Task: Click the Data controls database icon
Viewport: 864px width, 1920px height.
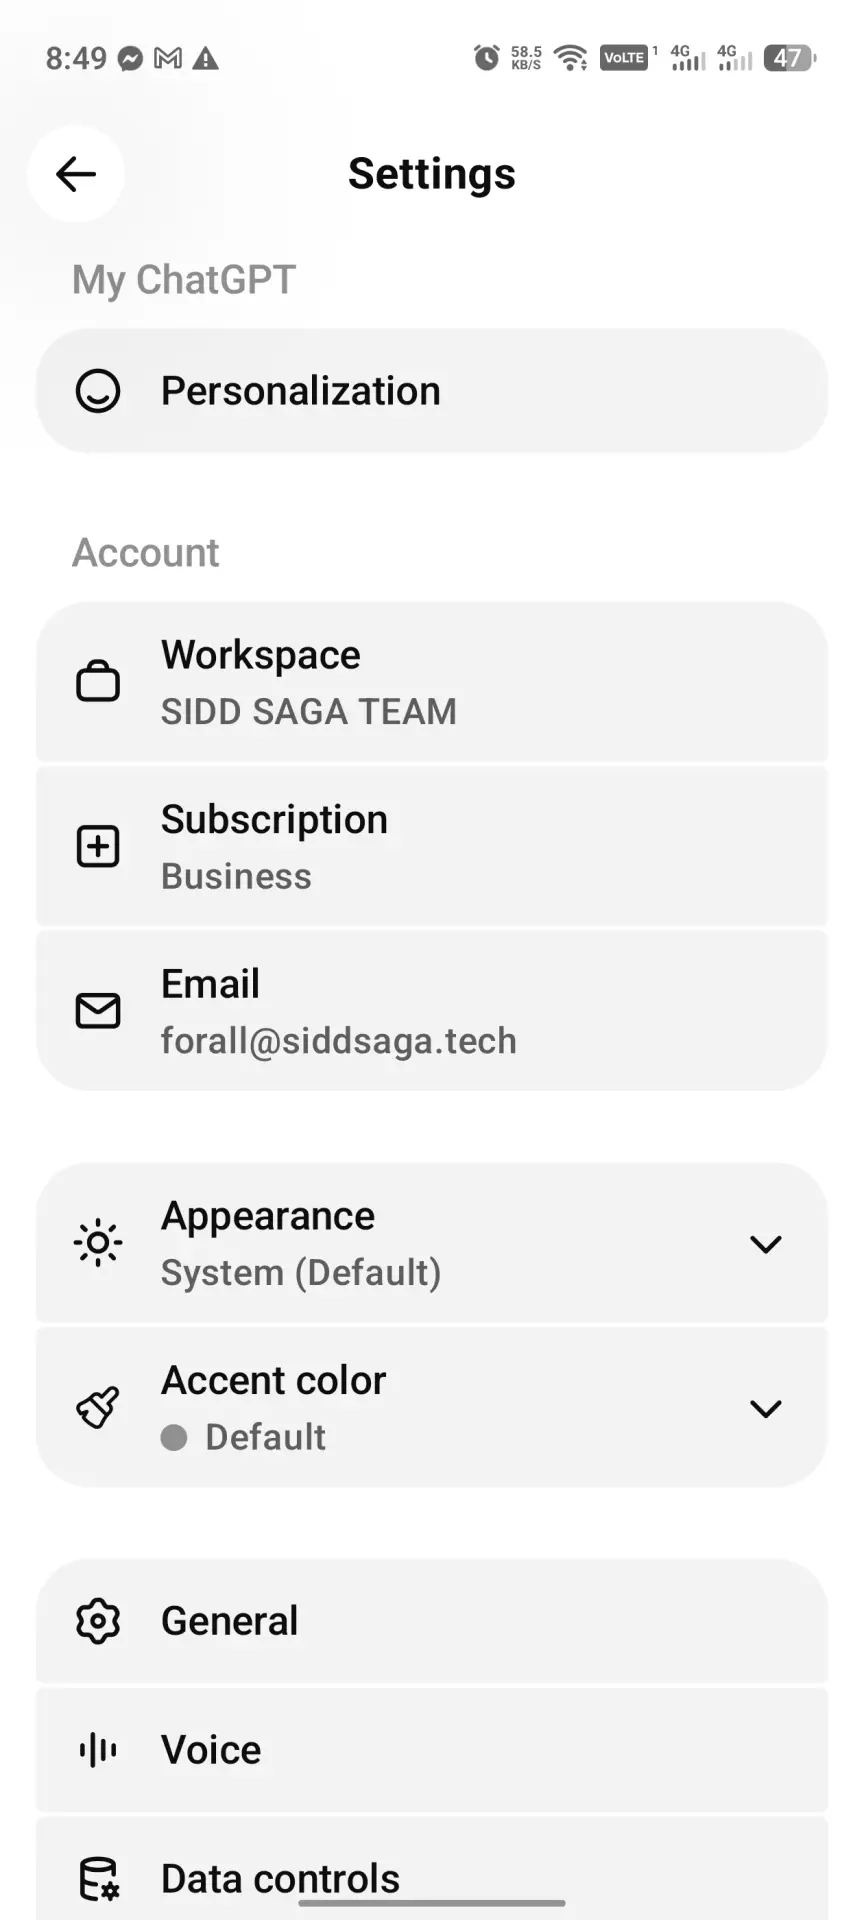Action: pos(98,1879)
